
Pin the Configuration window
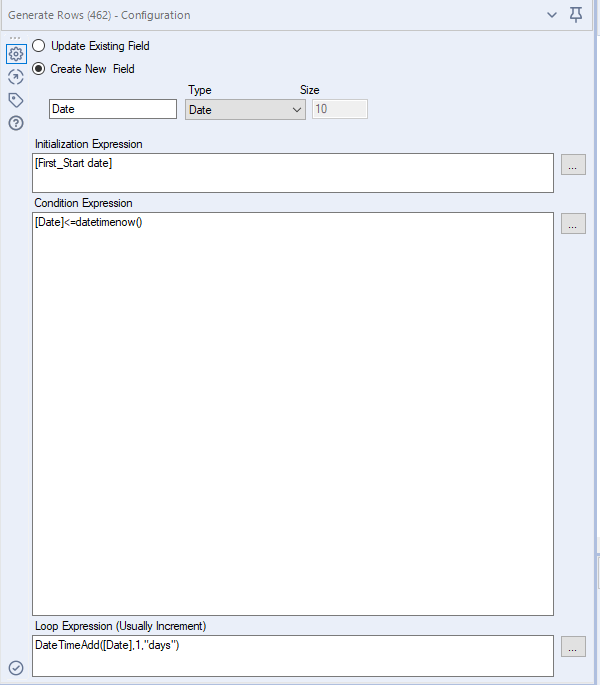pyautogui.click(x=576, y=15)
